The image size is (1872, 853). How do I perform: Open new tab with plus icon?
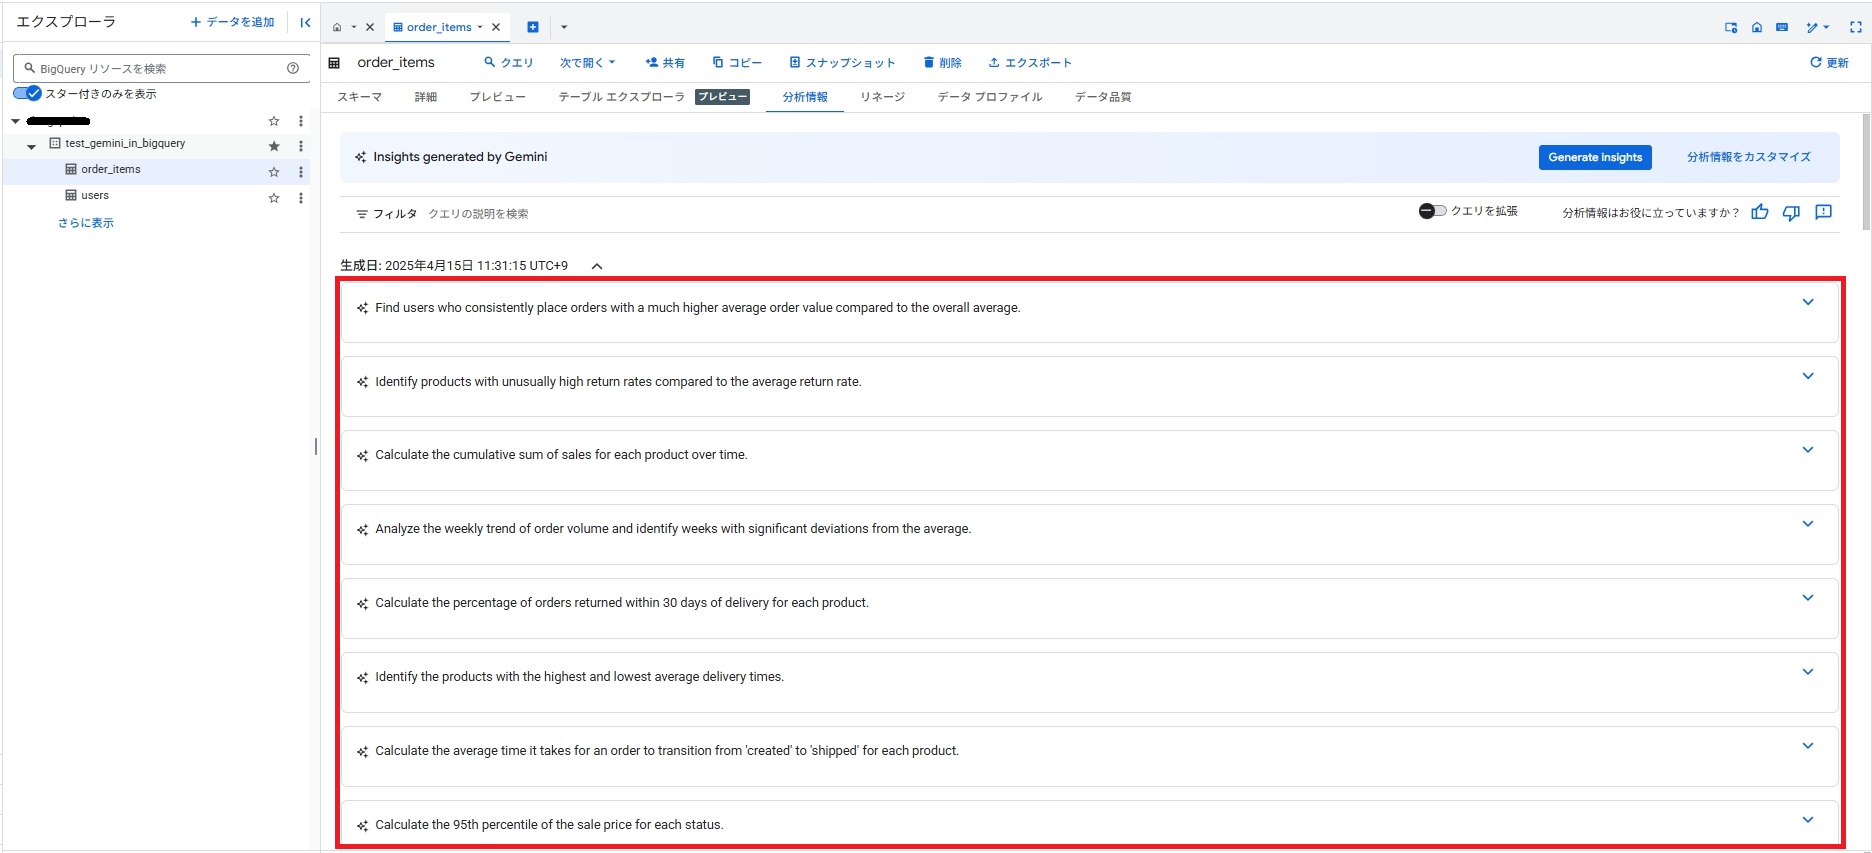[533, 27]
